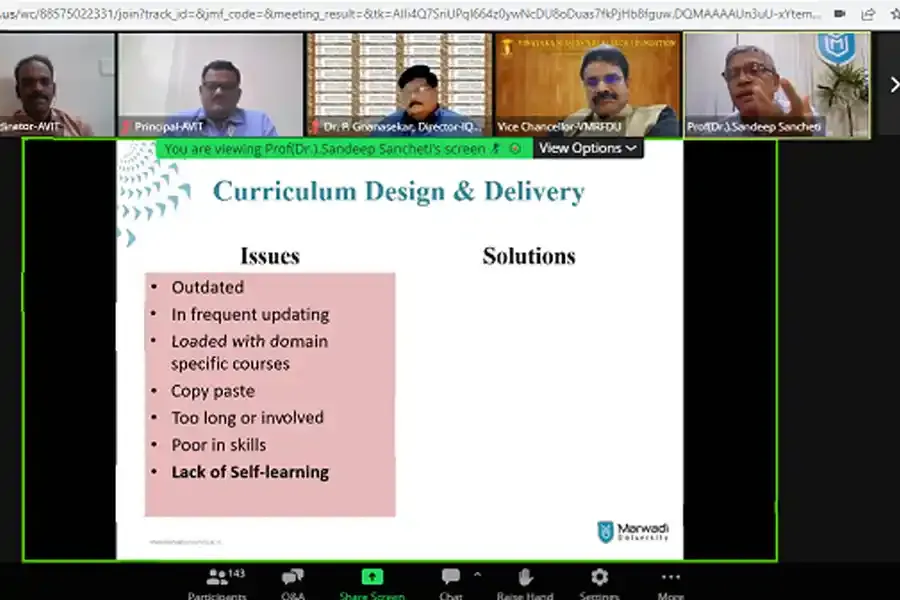The height and width of the screenshot is (600, 900).
Task: Click the green Share Screen icon
Action: point(372,578)
